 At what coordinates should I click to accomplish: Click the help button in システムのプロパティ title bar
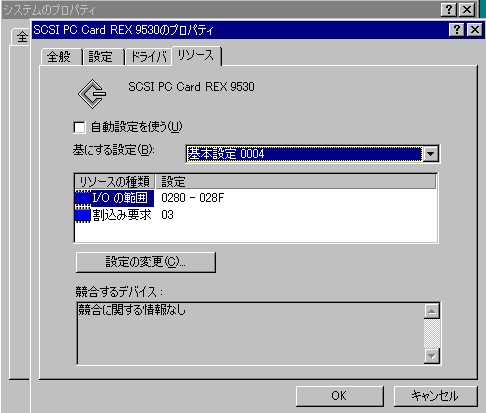click(449, 10)
